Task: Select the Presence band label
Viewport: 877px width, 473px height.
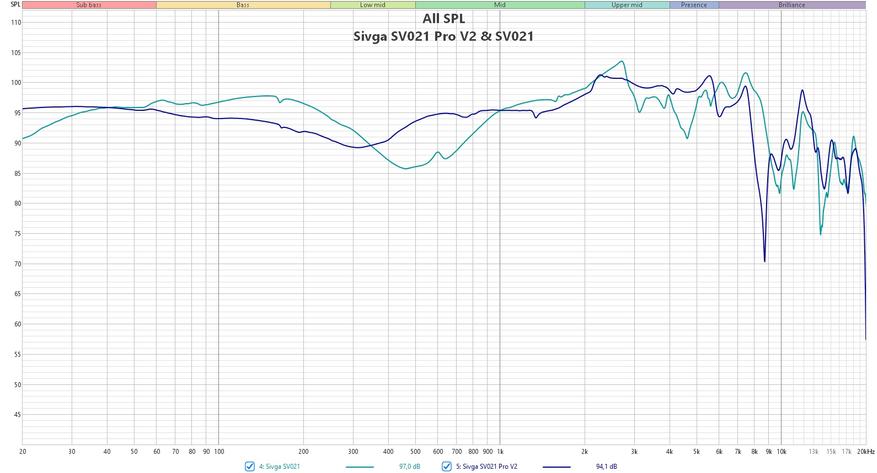Action: point(694,5)
